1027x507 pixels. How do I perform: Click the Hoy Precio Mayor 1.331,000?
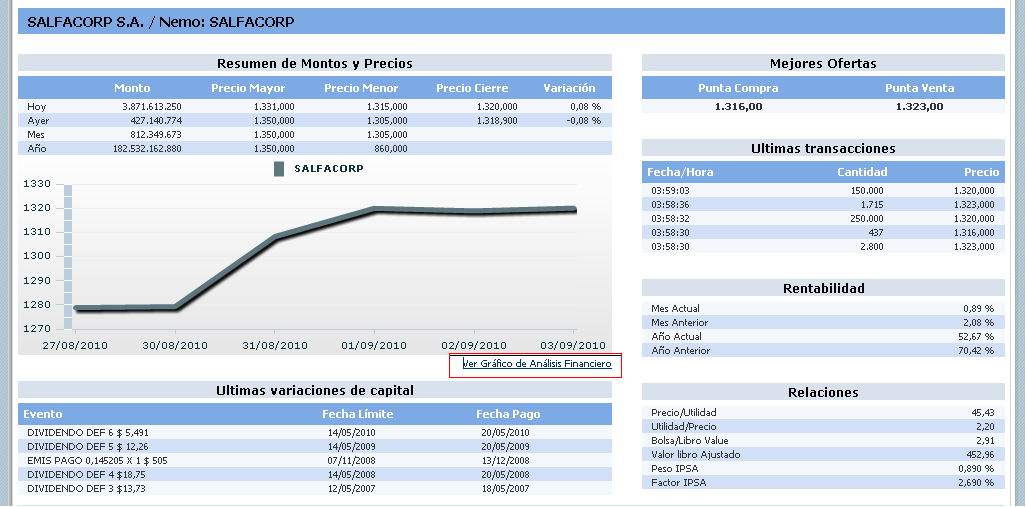point(272,106)
